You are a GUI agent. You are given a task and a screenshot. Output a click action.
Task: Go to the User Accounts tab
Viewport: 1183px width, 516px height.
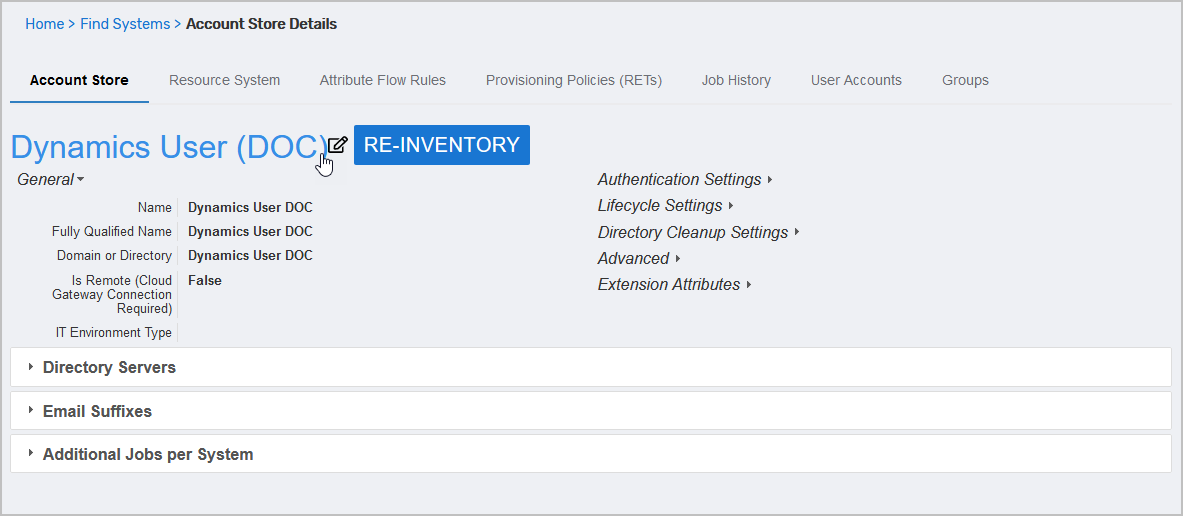[x=855, y=80]
